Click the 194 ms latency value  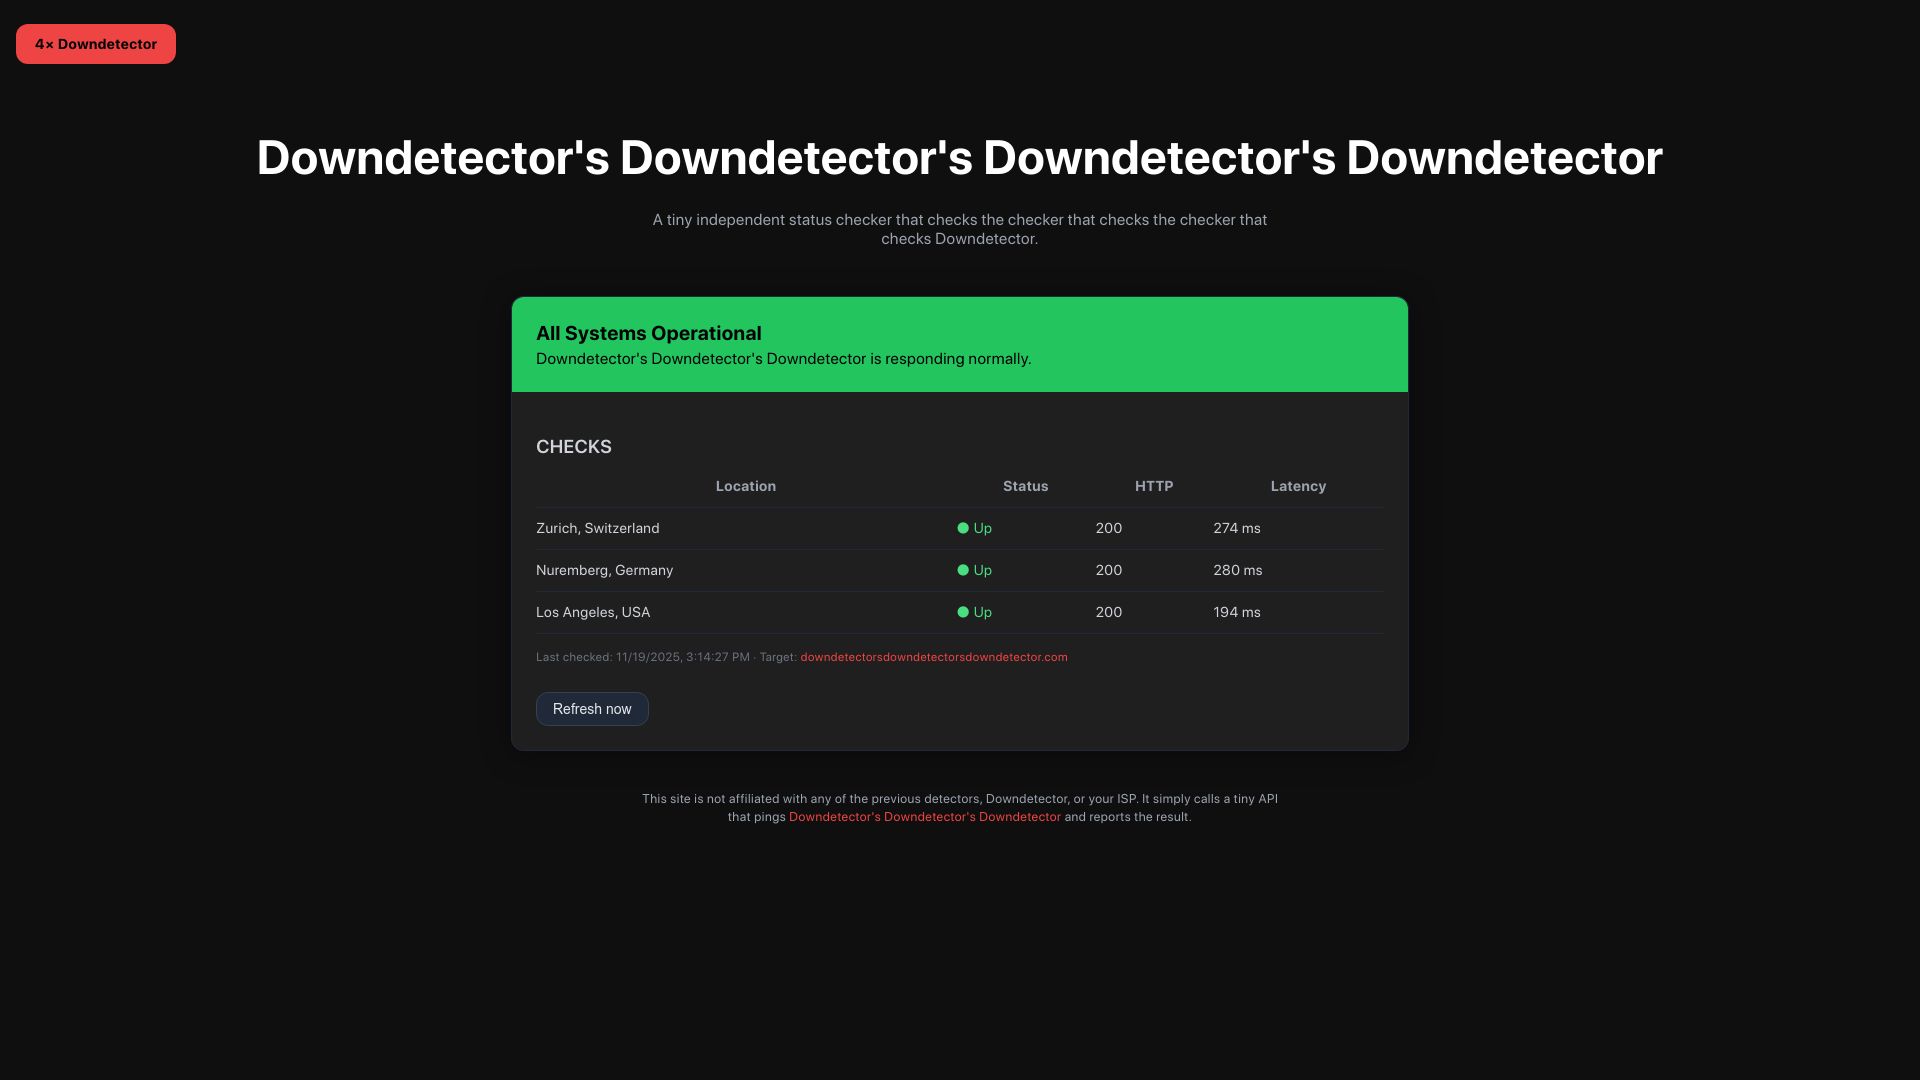pyautogui.click(x=1237, y=612)
